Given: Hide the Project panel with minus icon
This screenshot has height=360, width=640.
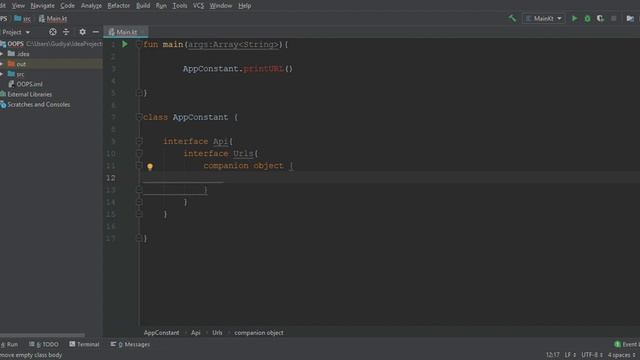Looking at the screenshot, I should click(x=96, y=32).
